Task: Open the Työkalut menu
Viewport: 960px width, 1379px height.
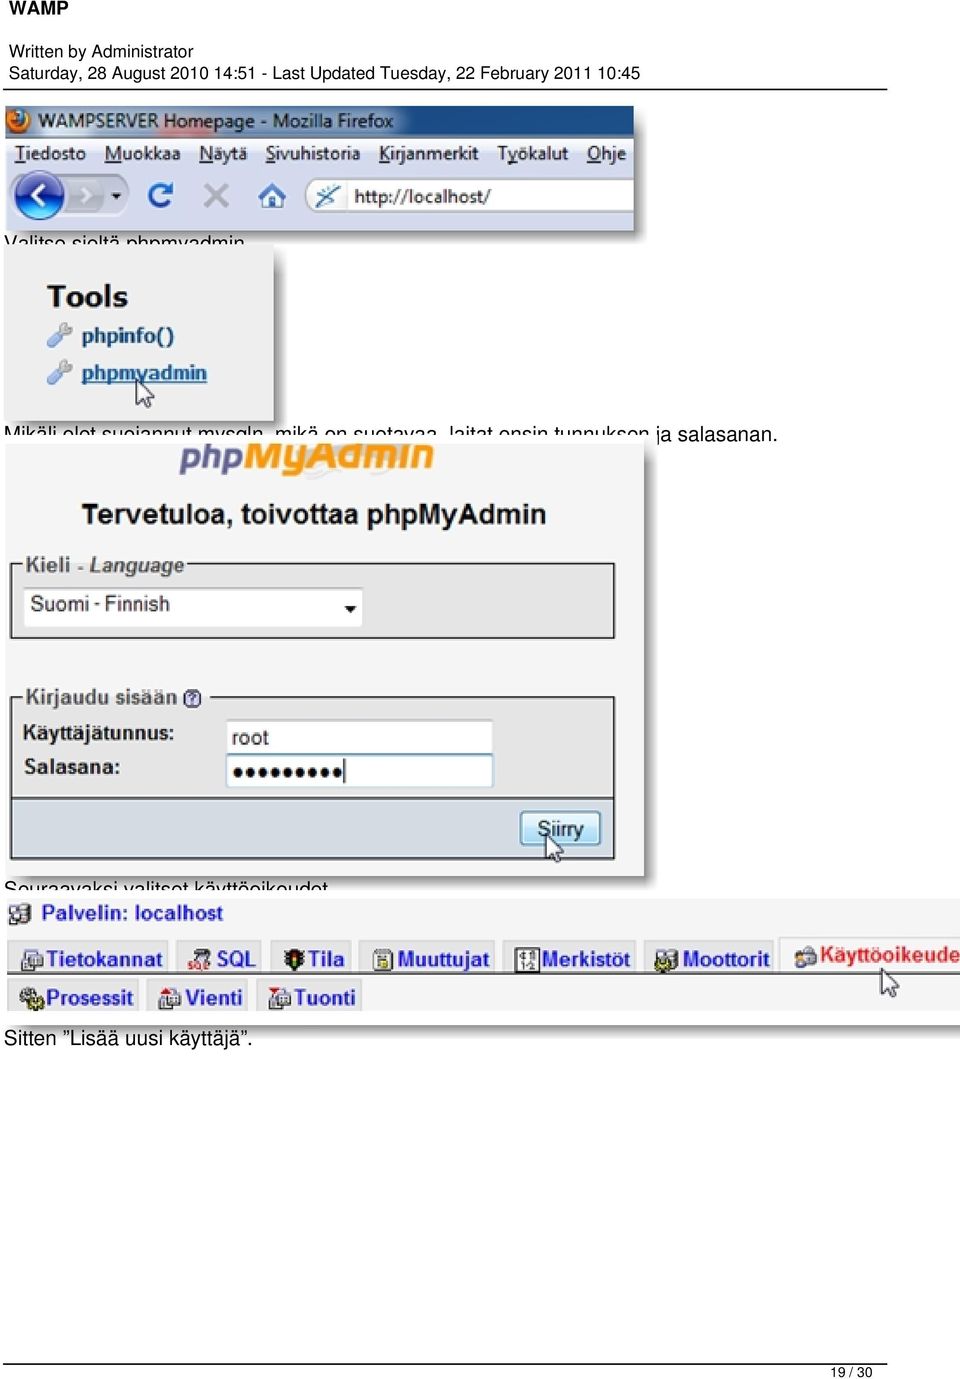Action: point(533,154)
